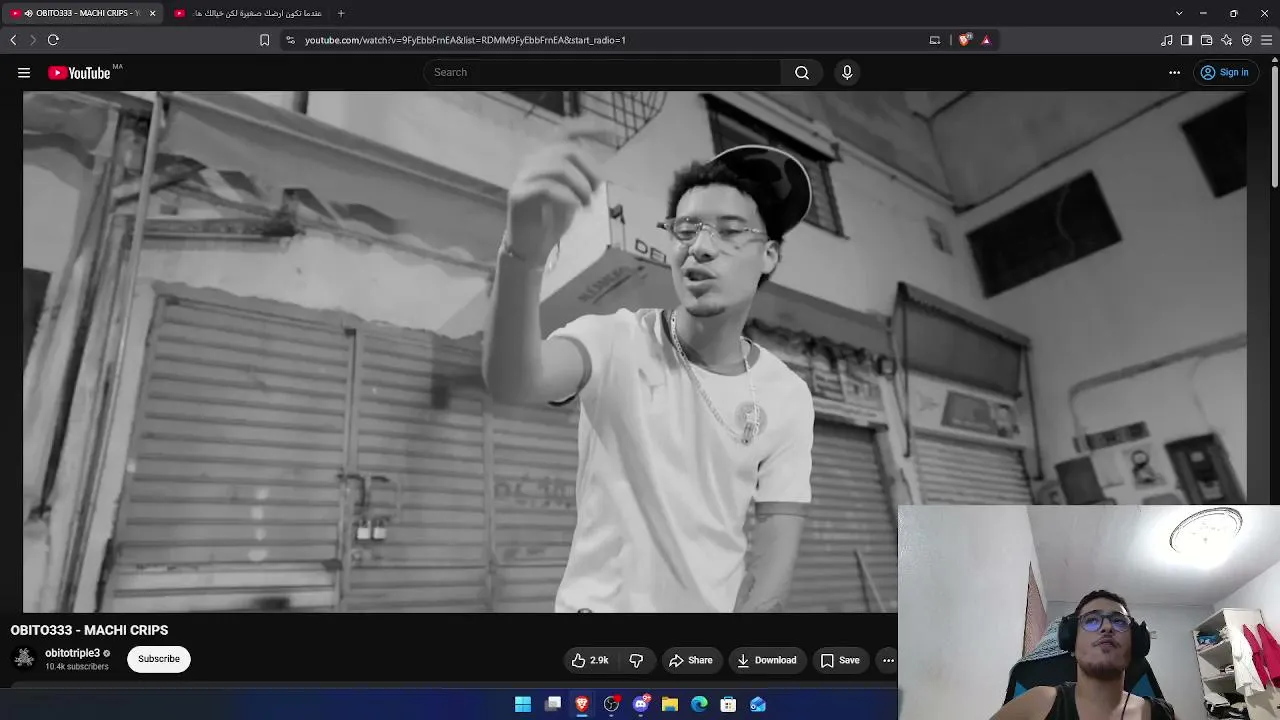
Task: Open the Brave Playlist music-note icon
Action: (1166, 40)
